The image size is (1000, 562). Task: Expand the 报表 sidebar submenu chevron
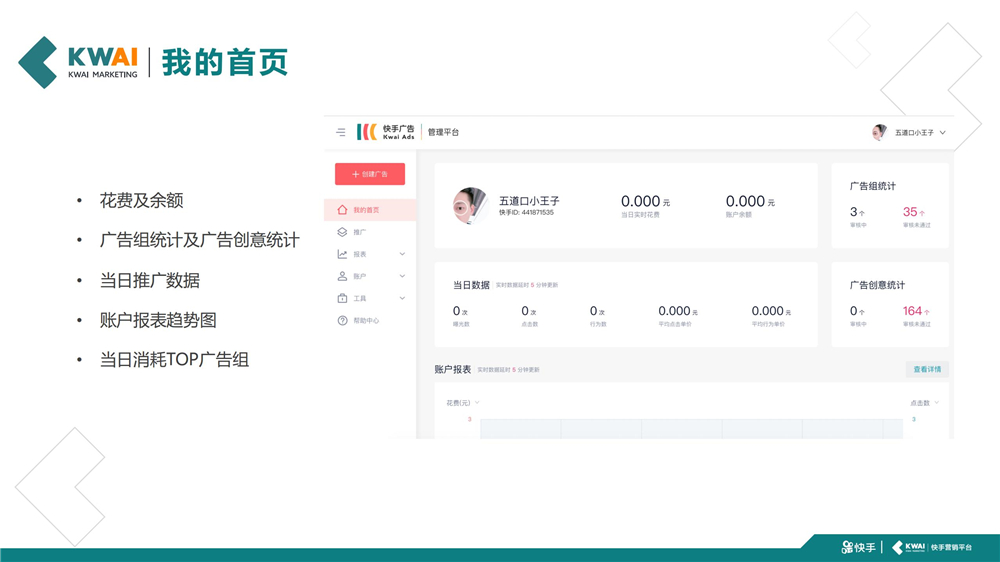coord(402,254)
